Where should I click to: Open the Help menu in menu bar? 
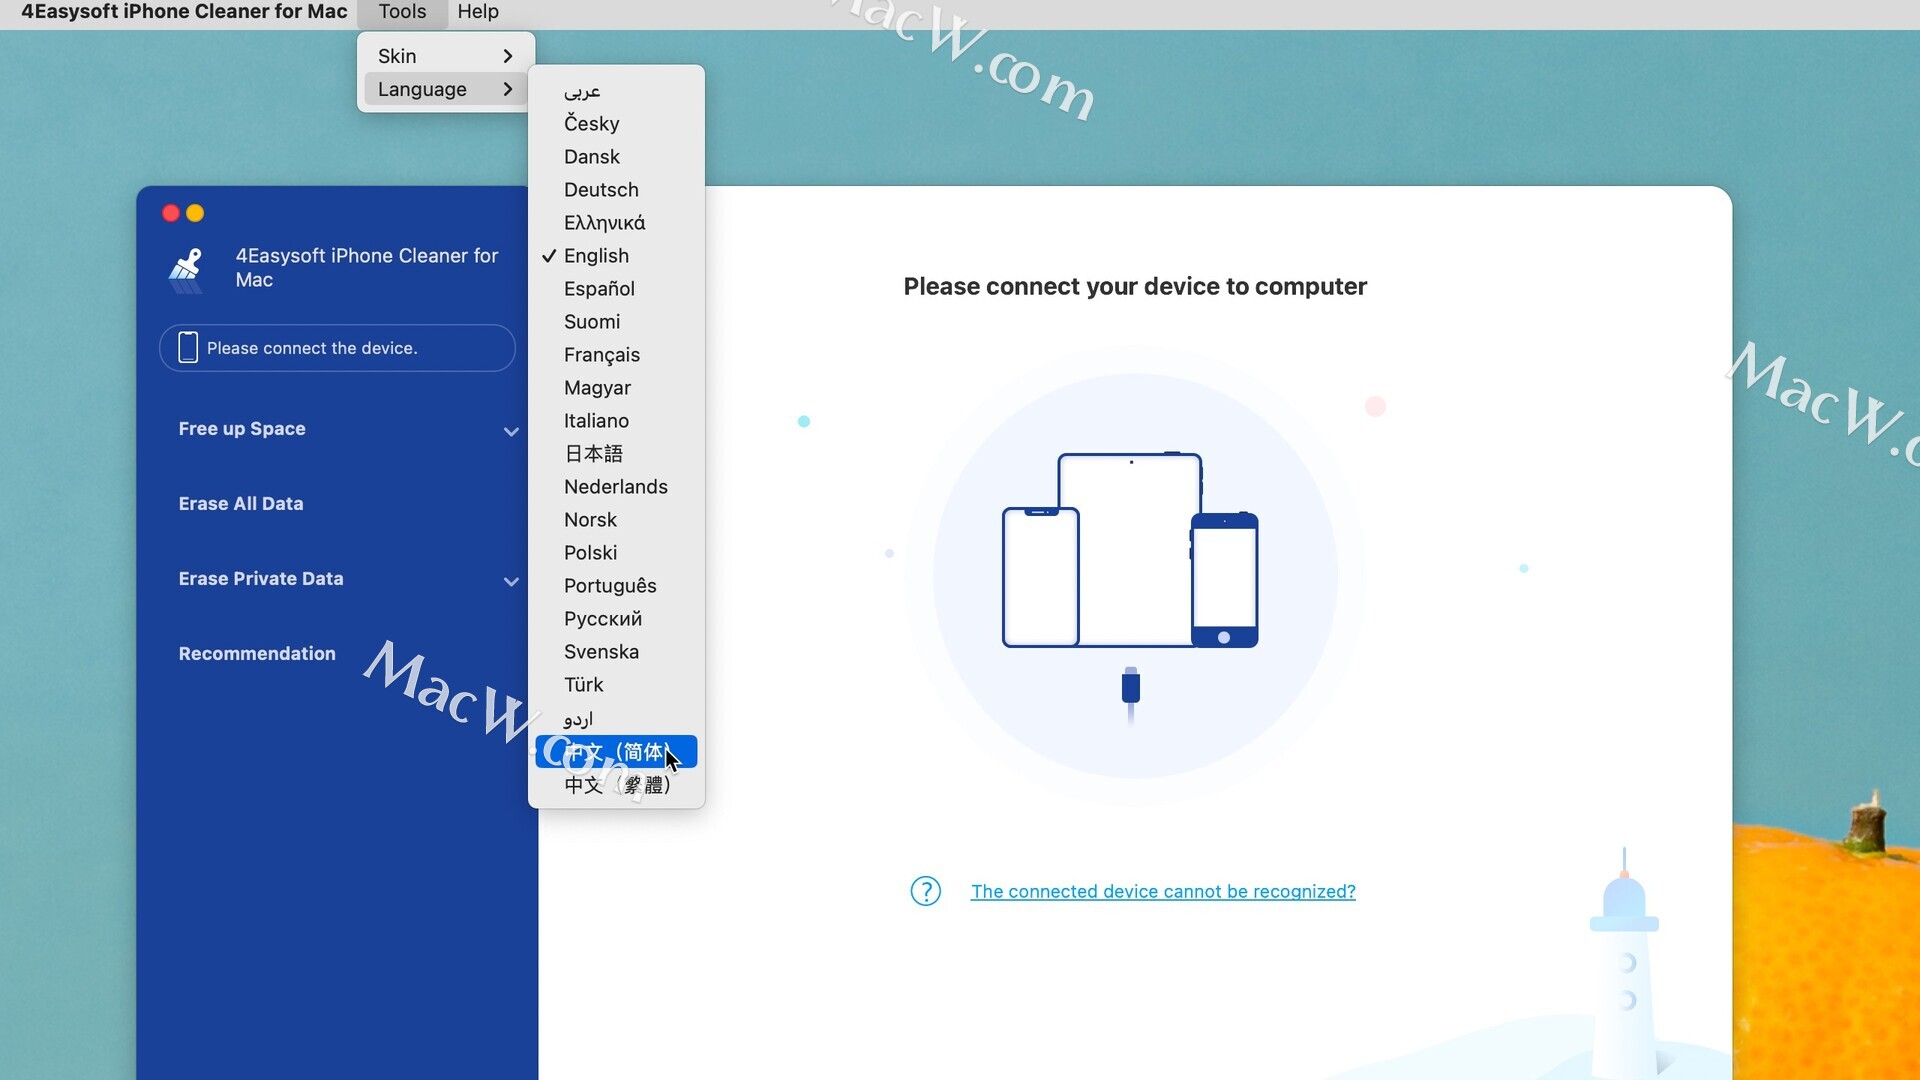click(478, 12)
